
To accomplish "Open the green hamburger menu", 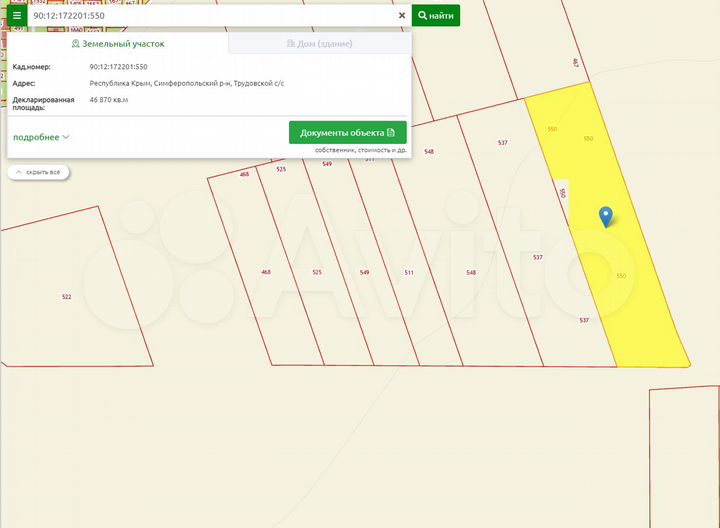I will pyautogui.click(x=17, y=16).
